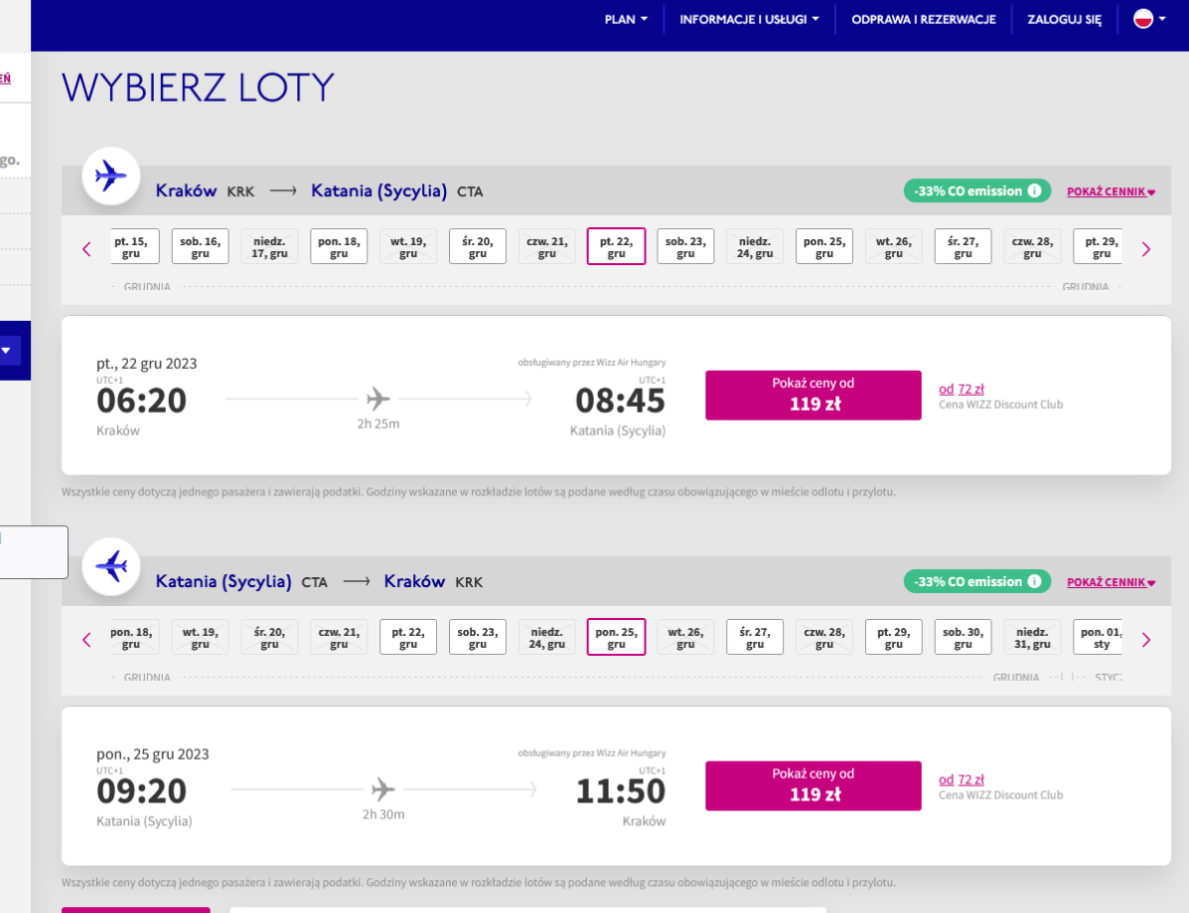Viewport: 1189px width, 913px height.
Task: Select outbound date sob. 23 gru
Action: point(685,246)
